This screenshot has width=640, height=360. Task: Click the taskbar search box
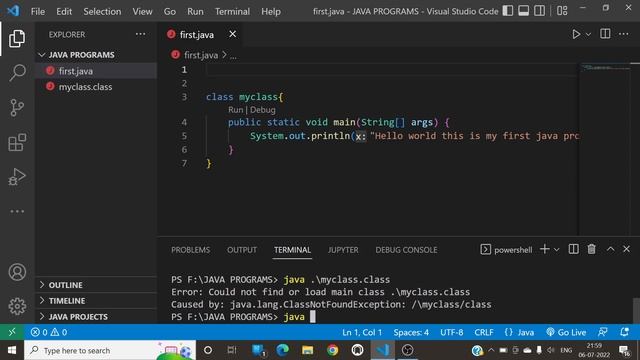(x=110, y=350)
